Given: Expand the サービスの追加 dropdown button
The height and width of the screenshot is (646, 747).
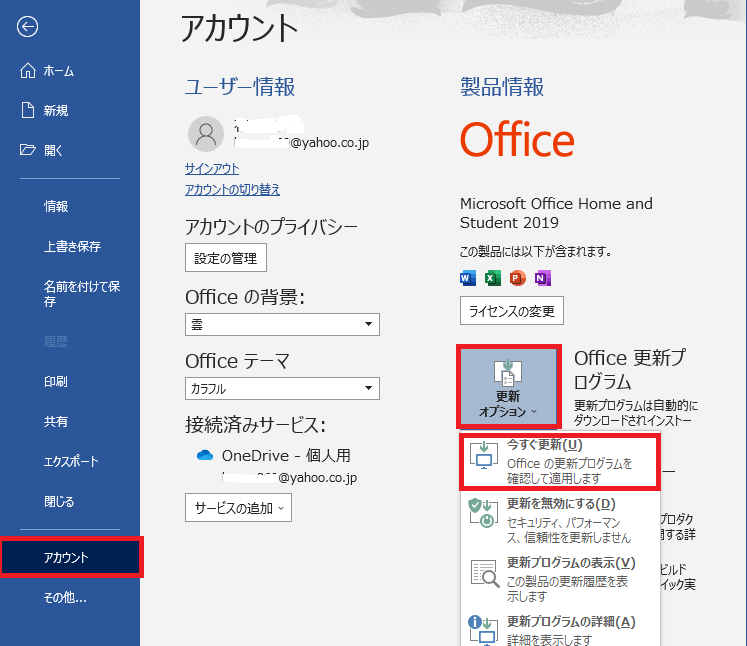Looking at the screenshot, I should 238,507.
